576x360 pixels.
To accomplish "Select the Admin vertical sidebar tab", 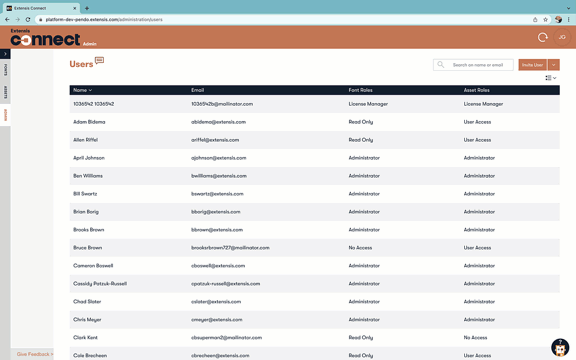I will [x=5, y=115].
